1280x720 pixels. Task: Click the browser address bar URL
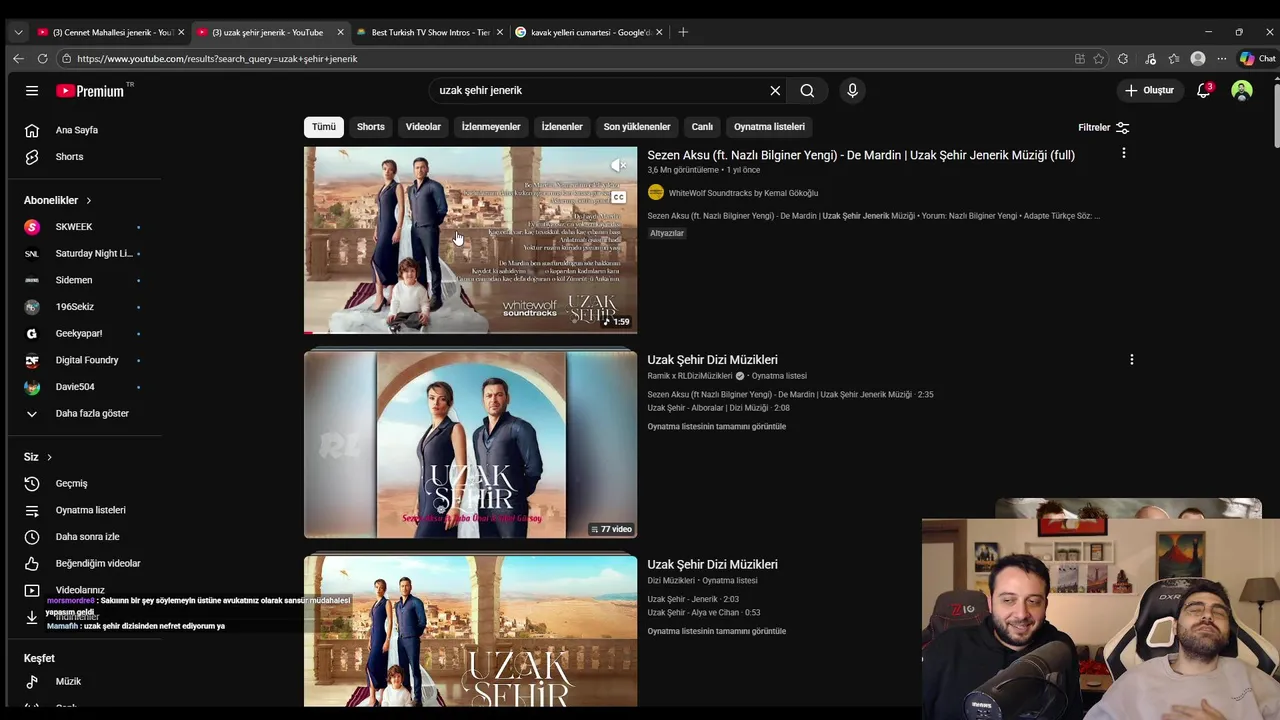[217, 59]
